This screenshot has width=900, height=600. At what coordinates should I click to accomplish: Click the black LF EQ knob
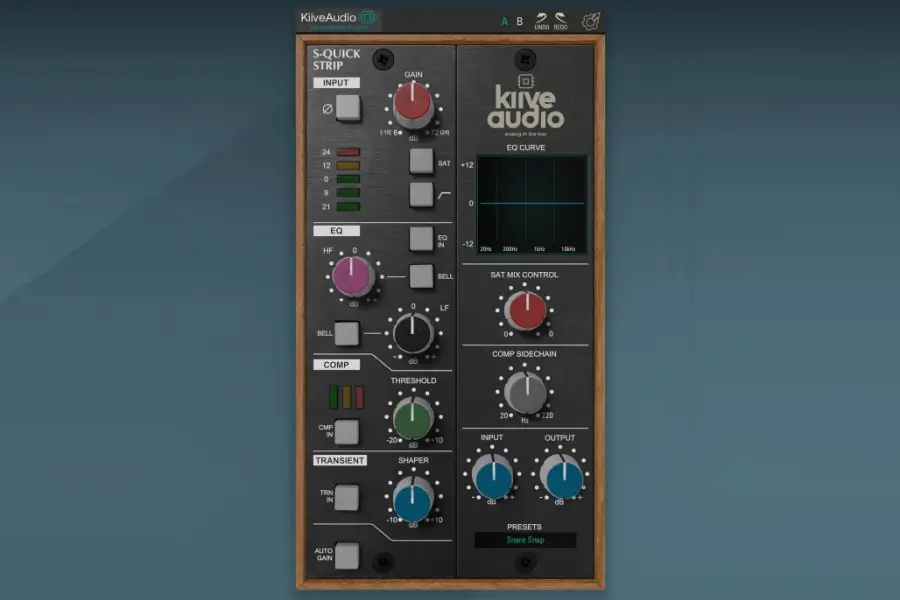[x=413, y=334]
